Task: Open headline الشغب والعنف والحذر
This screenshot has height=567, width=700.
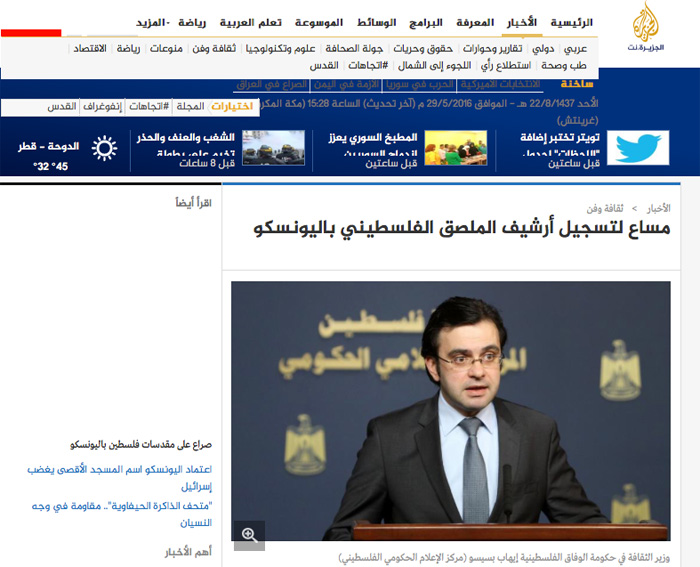Action: click(x=185, y=138)
